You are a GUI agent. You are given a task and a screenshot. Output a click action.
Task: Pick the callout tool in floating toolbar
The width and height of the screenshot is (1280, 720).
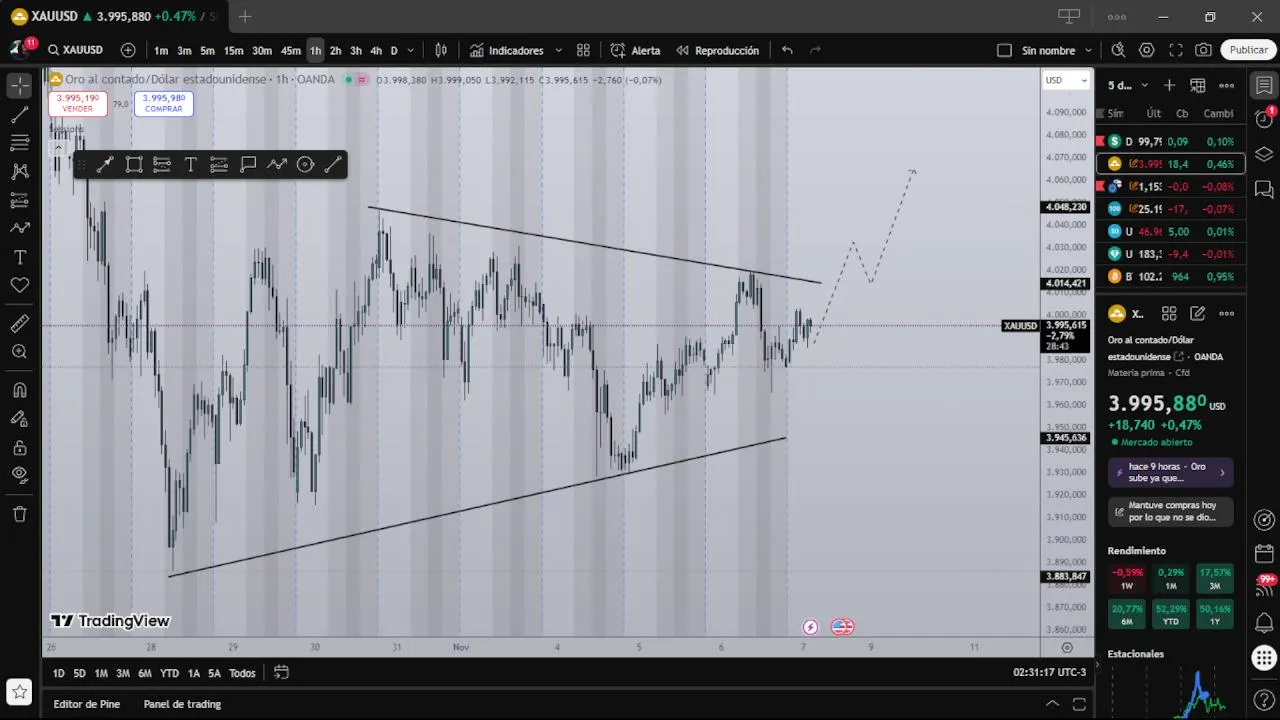click(x=248, y=165)
